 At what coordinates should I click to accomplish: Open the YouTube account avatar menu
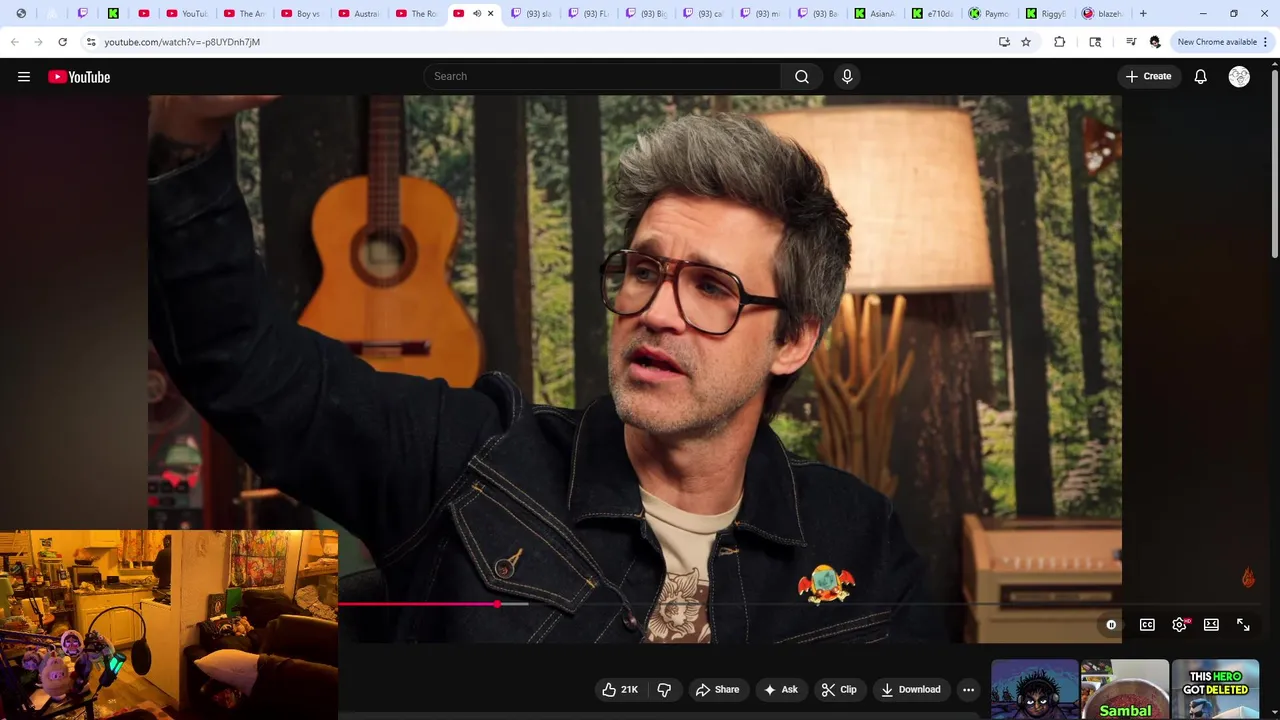pos(1239,77)
